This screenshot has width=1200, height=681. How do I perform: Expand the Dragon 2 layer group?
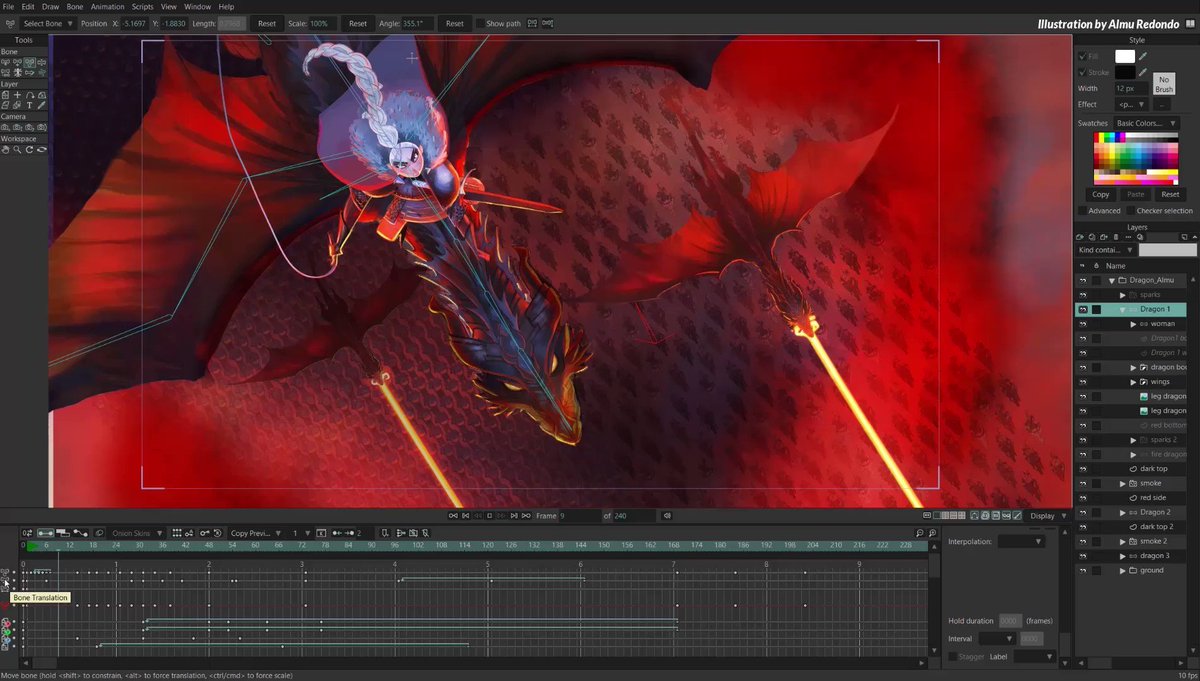(1123, 512)
